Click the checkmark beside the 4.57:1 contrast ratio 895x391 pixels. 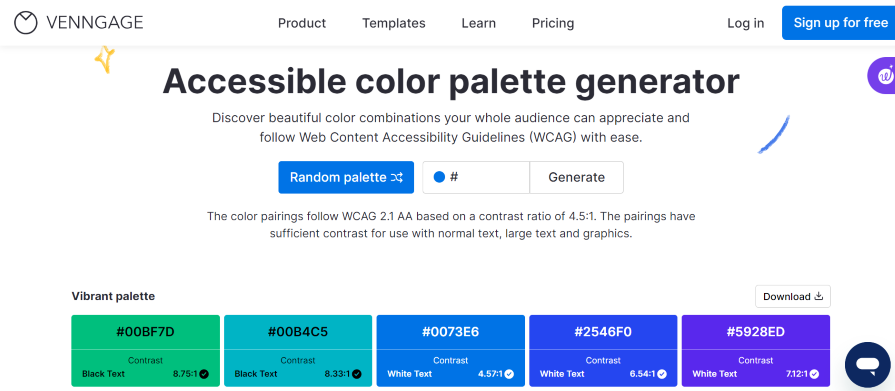pos(509,374)
